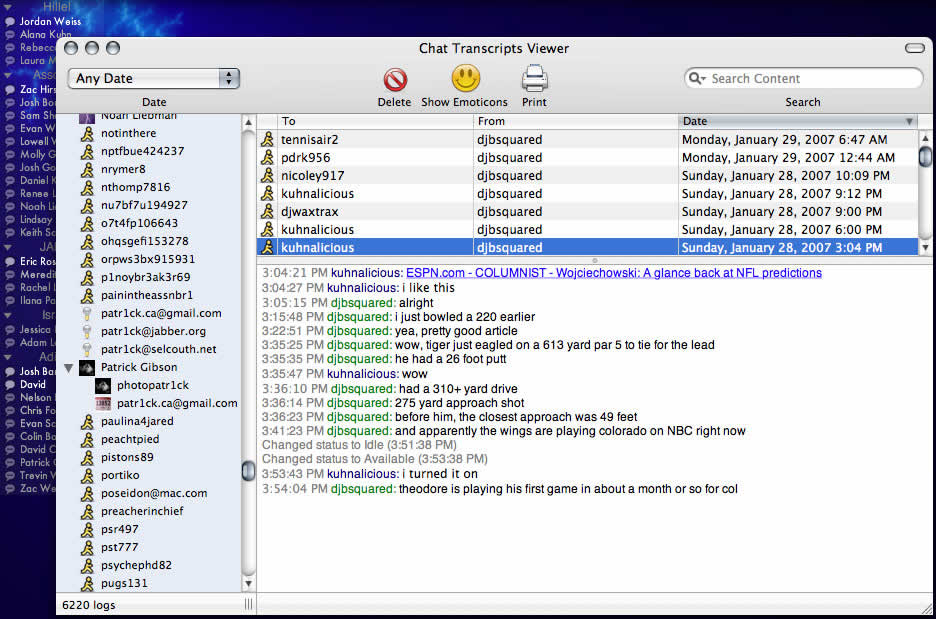
Task: Sort transcripts by the To column
Action: [x=365, y=121]
